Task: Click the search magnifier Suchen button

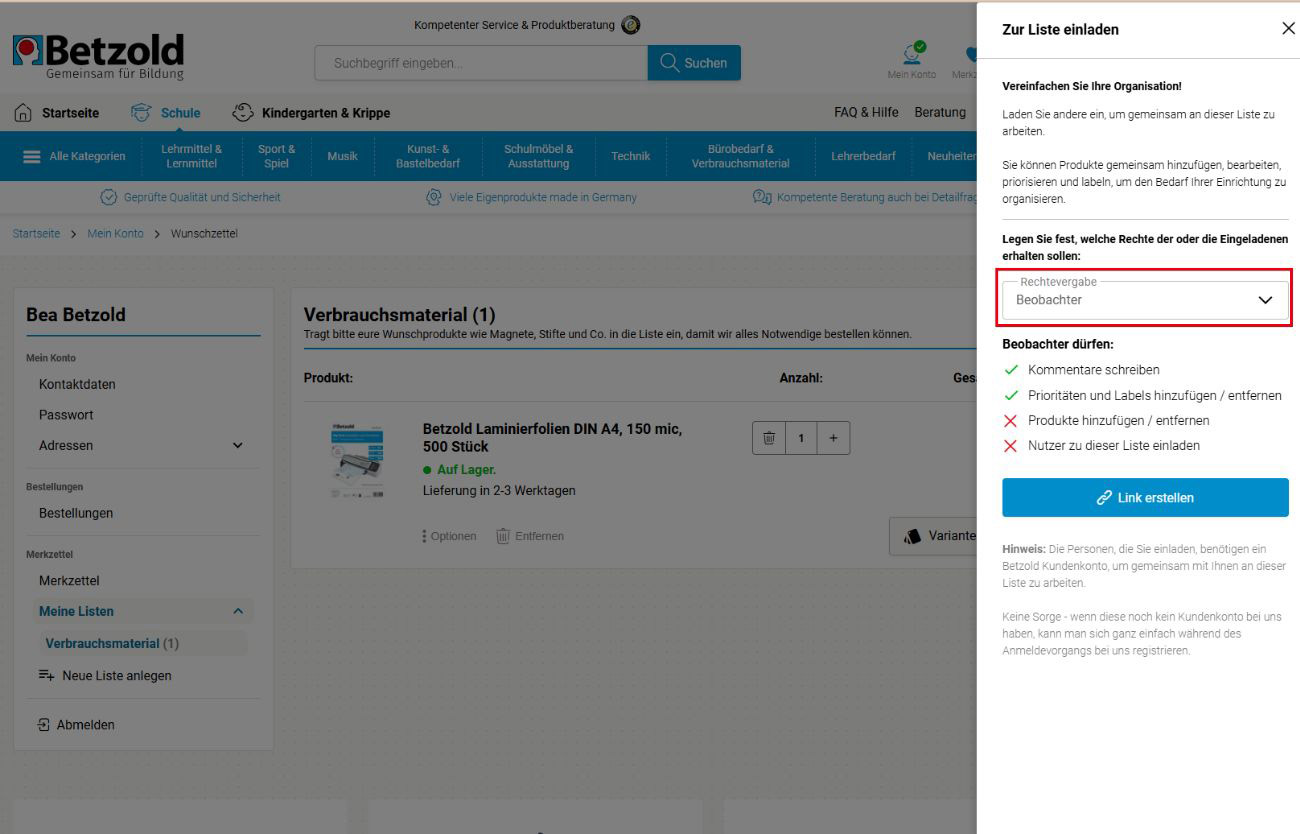Action: point(694,63)
